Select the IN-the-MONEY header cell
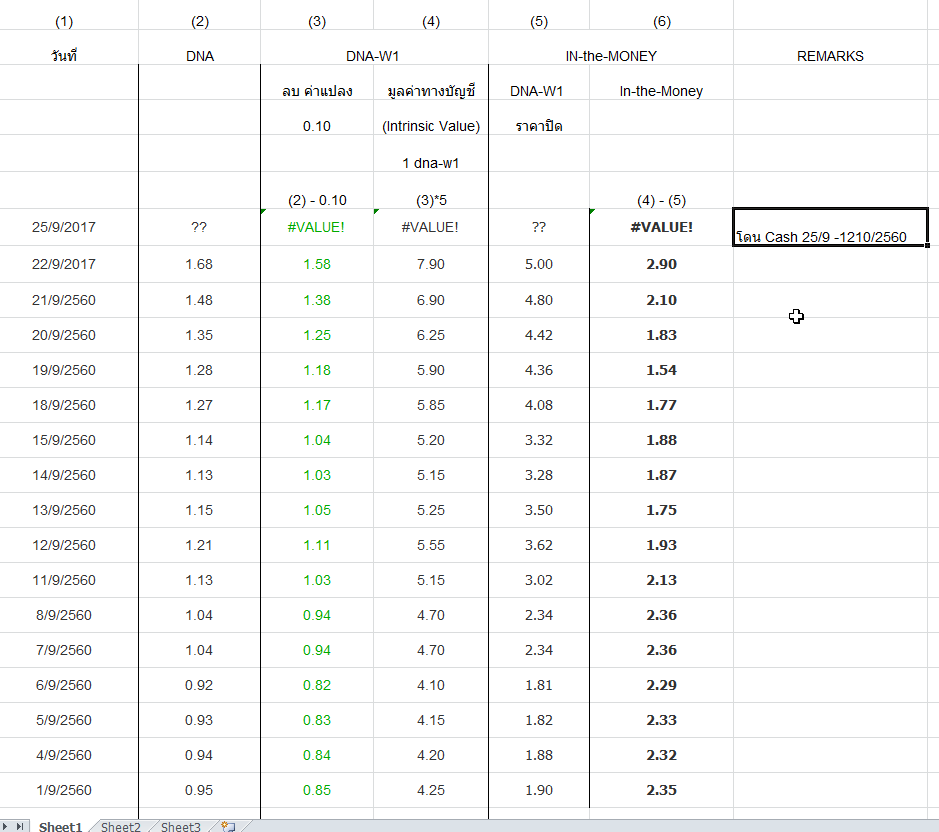Image resolution: width=939 pixels, height=832 pixels. (611, 47)
